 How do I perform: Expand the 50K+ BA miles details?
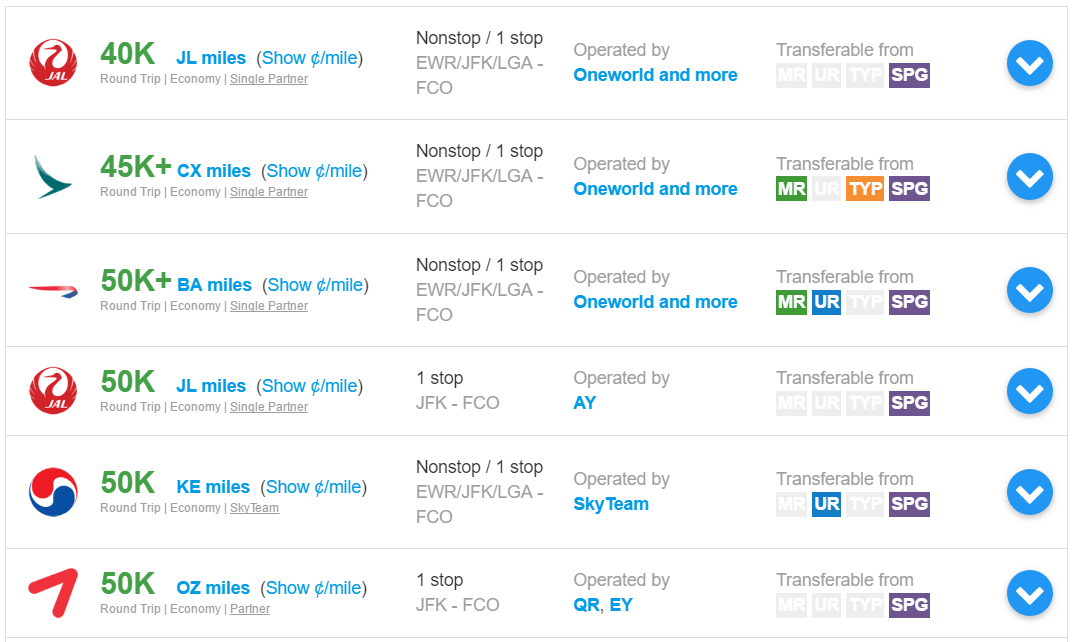coord(1029,291)
